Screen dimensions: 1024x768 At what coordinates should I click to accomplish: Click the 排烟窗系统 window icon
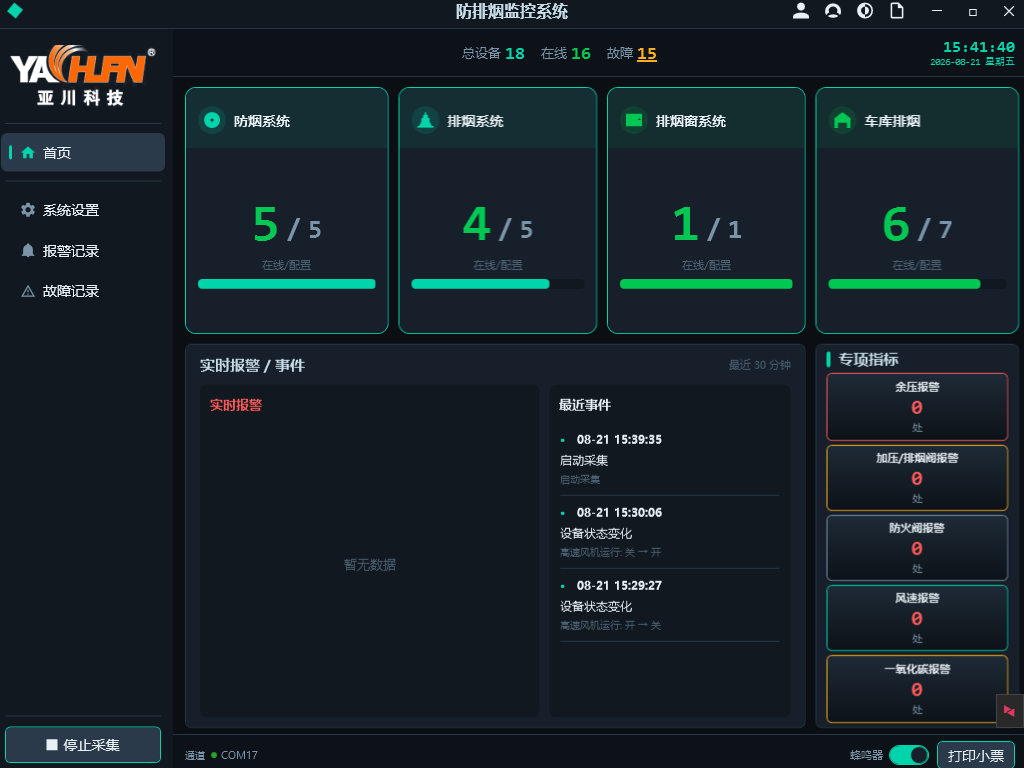click(x=633, y=120)
